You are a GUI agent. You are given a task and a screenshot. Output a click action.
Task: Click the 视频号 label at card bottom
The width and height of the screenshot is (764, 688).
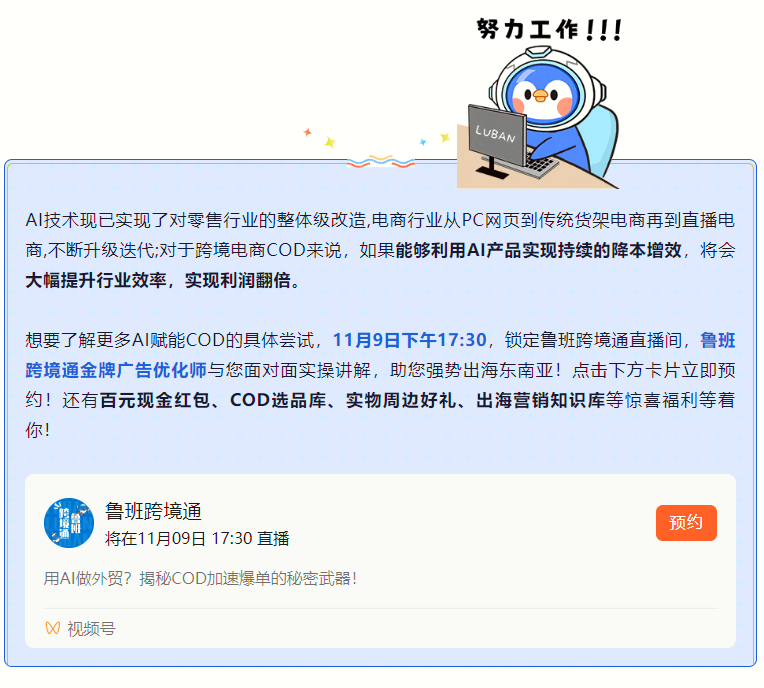tap(91, 629)
